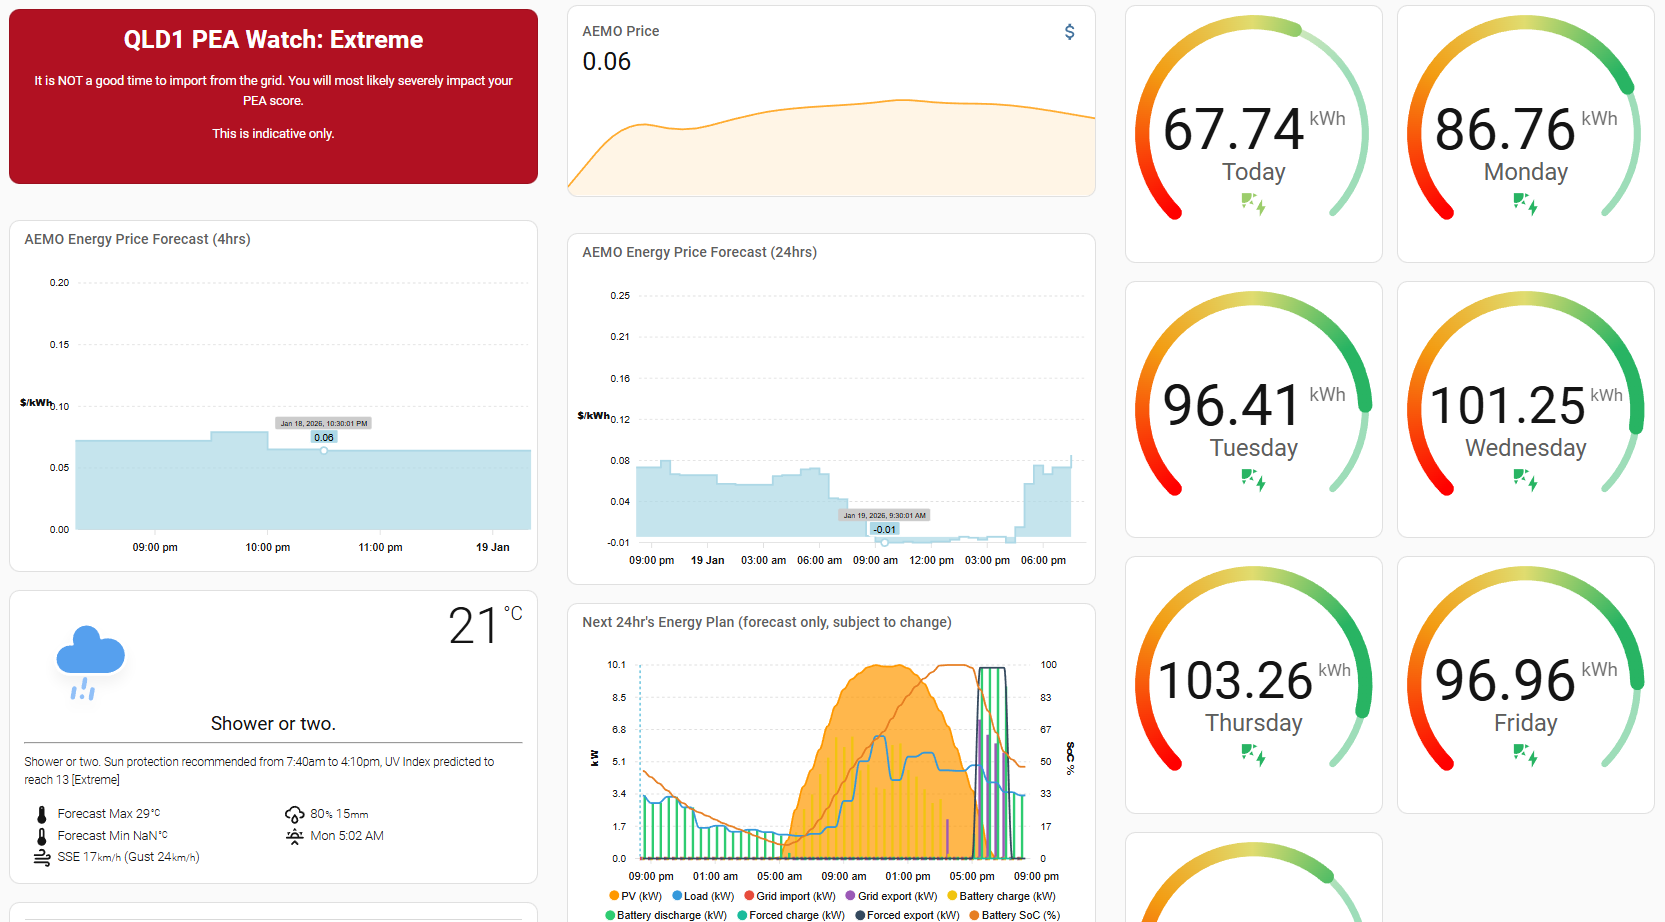This screenshot has height=922, width=1665.
Task: Click the wind icon beside SSE 17km/h
Action: pyautogui.click(x=41, y=856)
